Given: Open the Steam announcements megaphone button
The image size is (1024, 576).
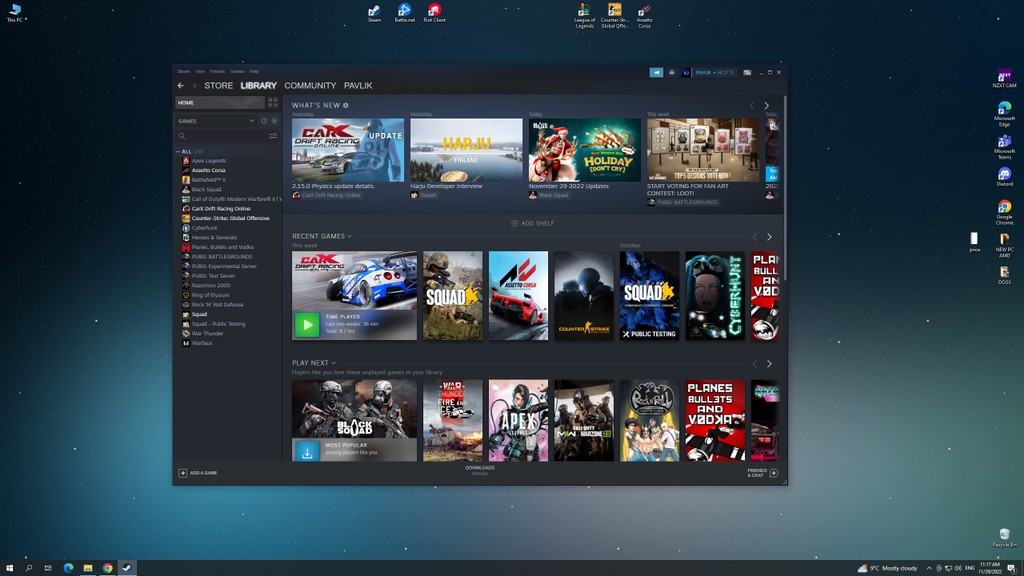Looking at the screenshot, I should [656, 72].
